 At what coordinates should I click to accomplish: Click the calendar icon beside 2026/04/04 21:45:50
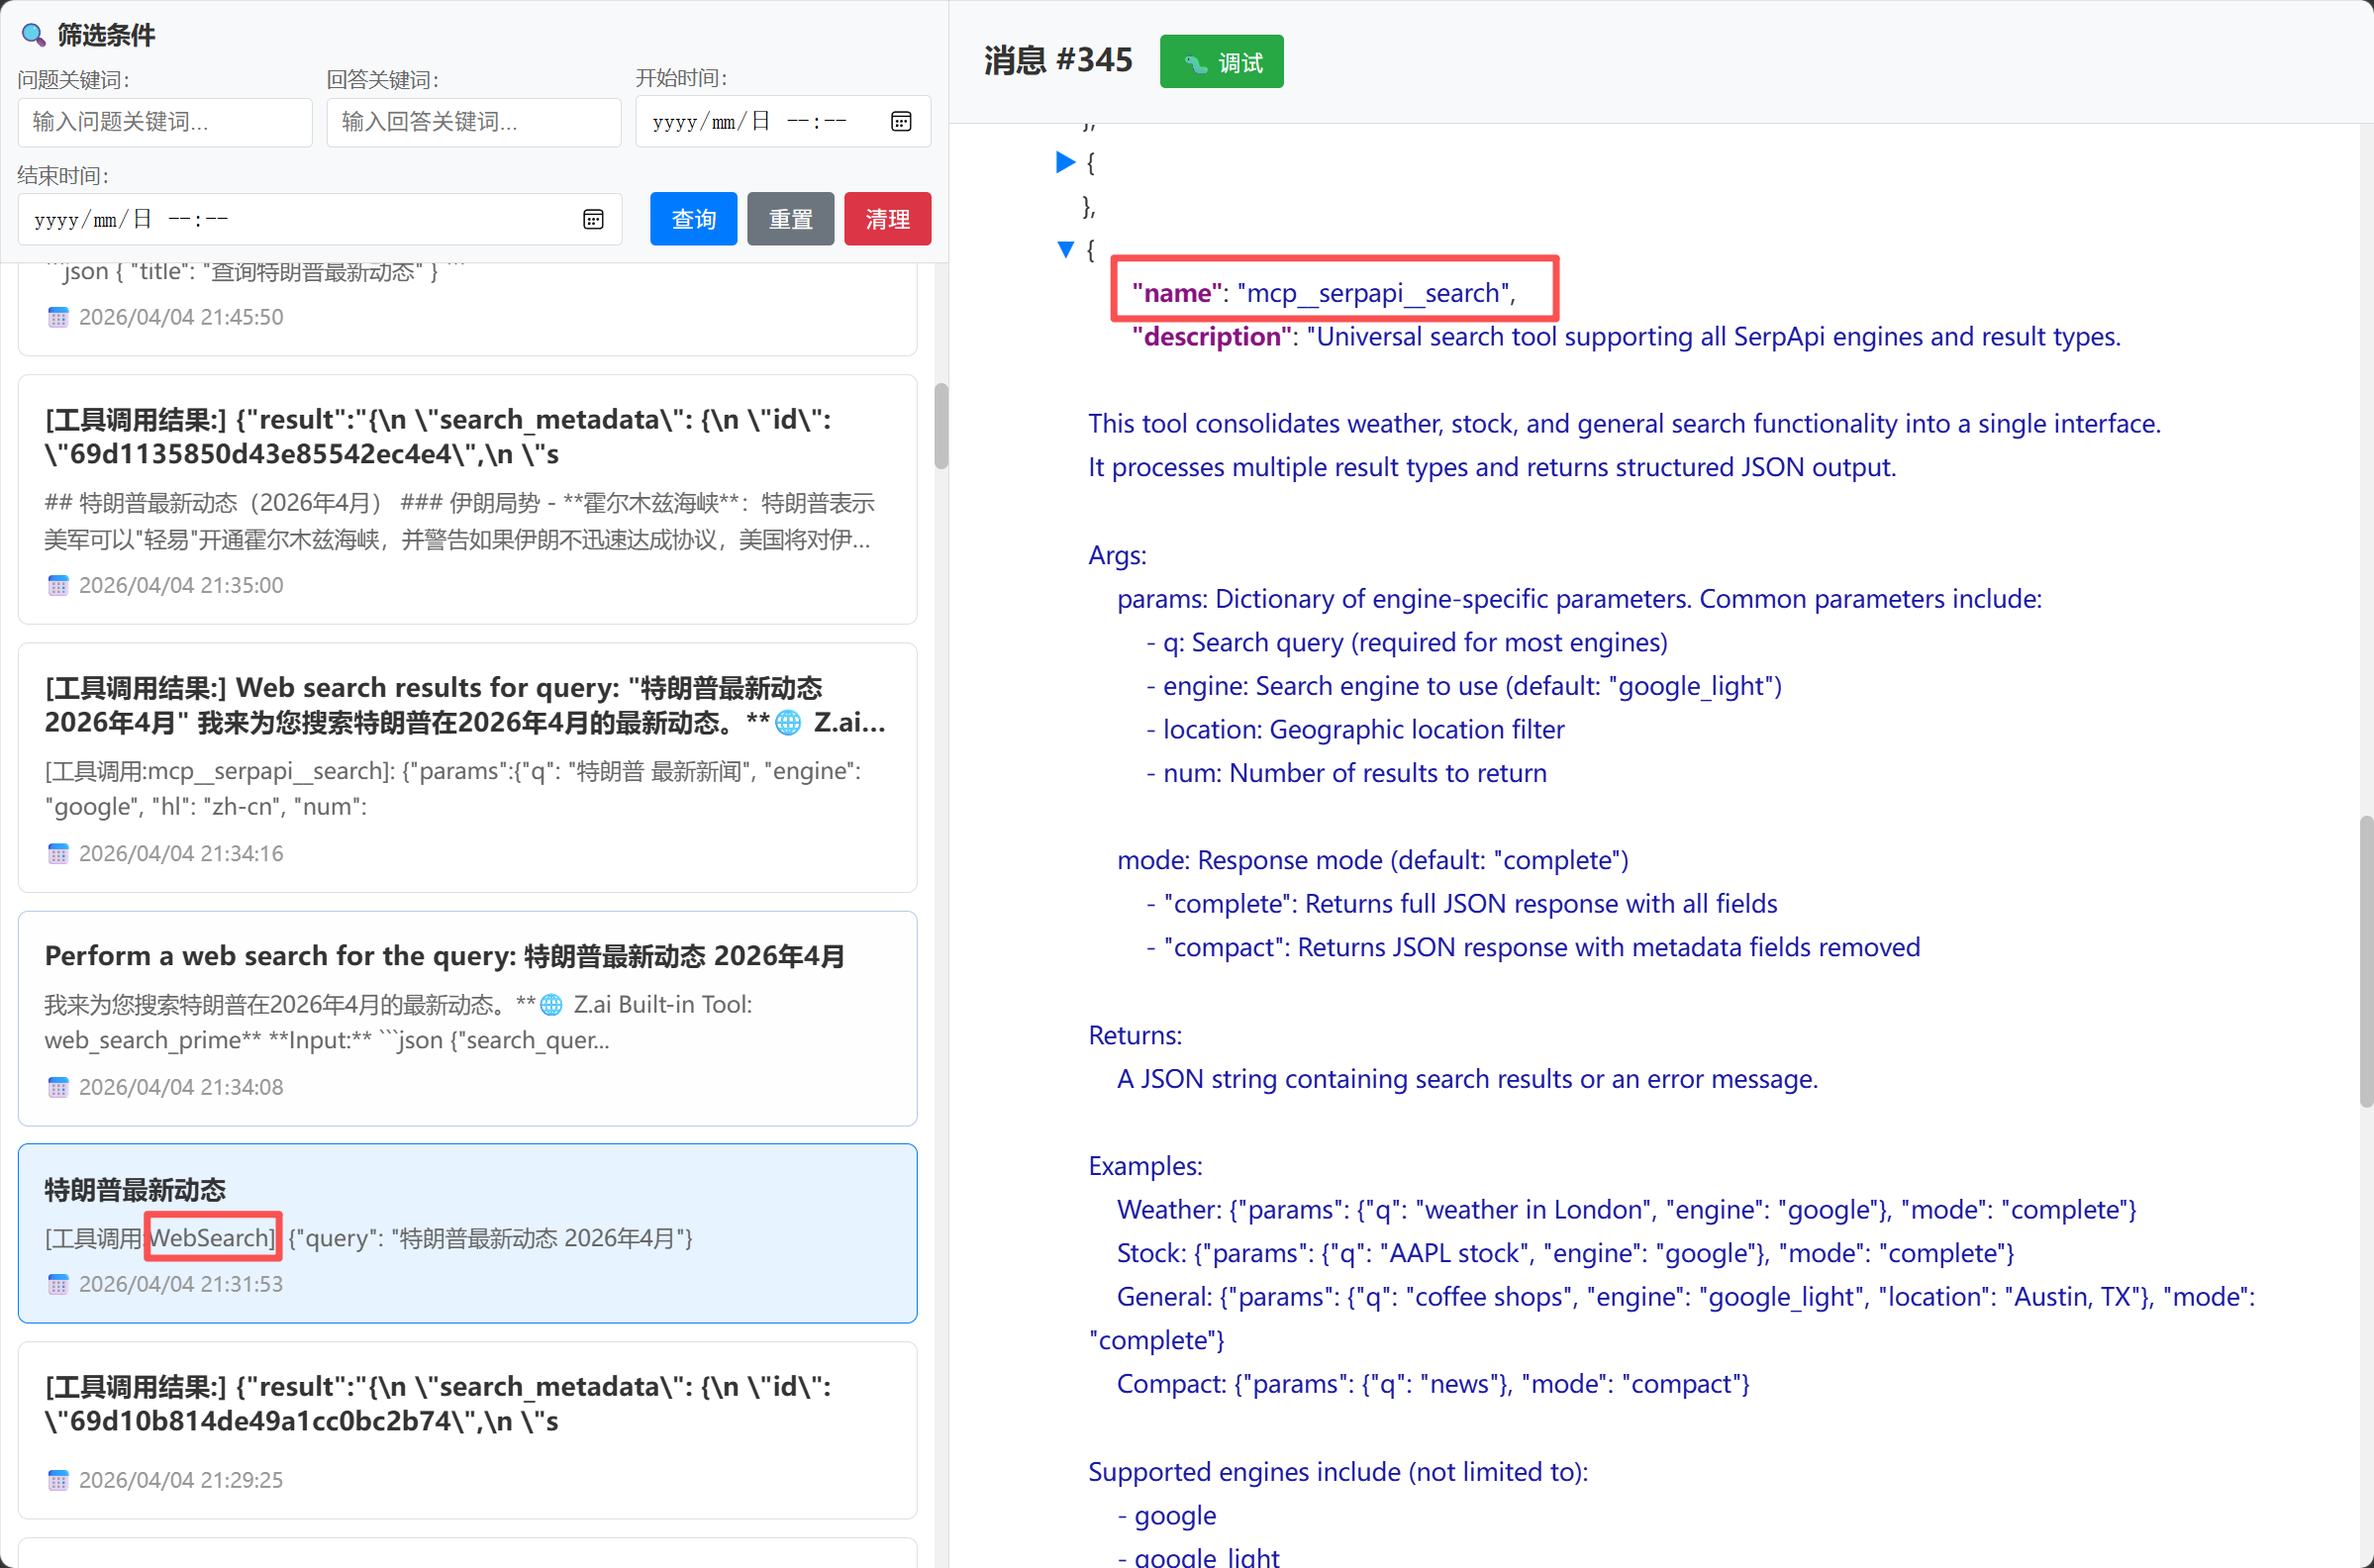58,317
